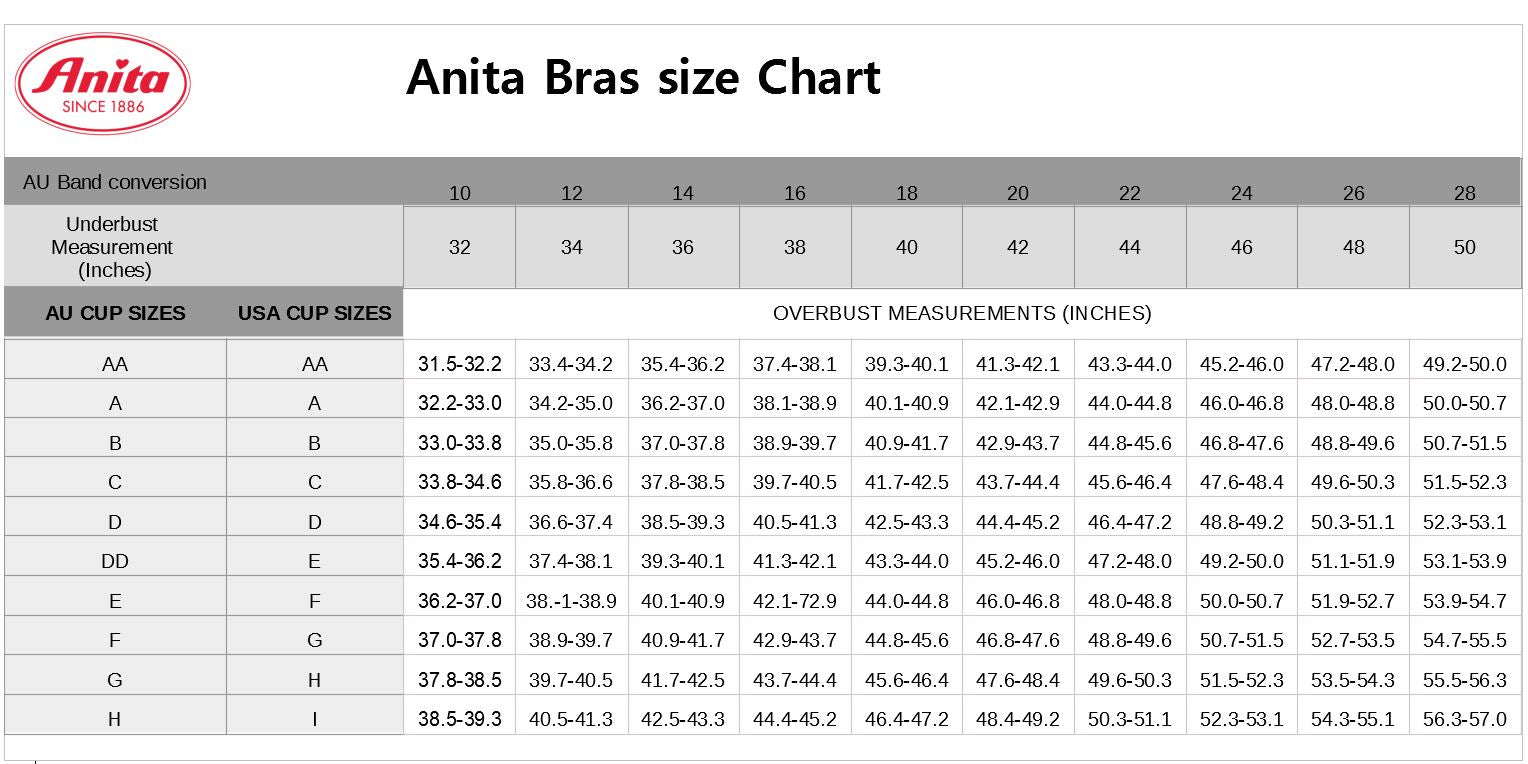The image size is (1528, 764).
Task: Click the 48.8-49.2 overbust cell
Action: pyautogui.click(x=1241, y=522)
